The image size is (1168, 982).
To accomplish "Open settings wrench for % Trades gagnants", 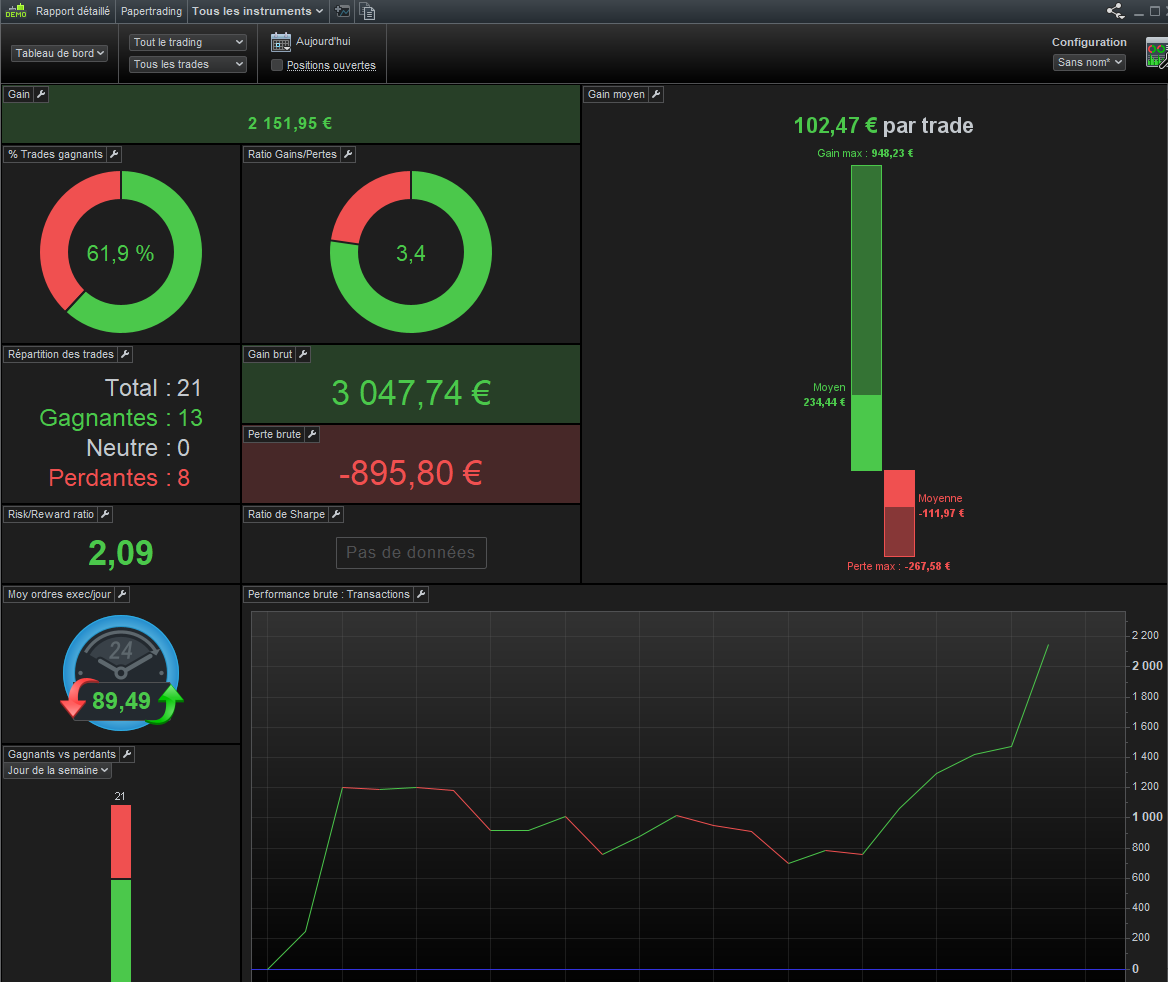I will tap(114, 154).
